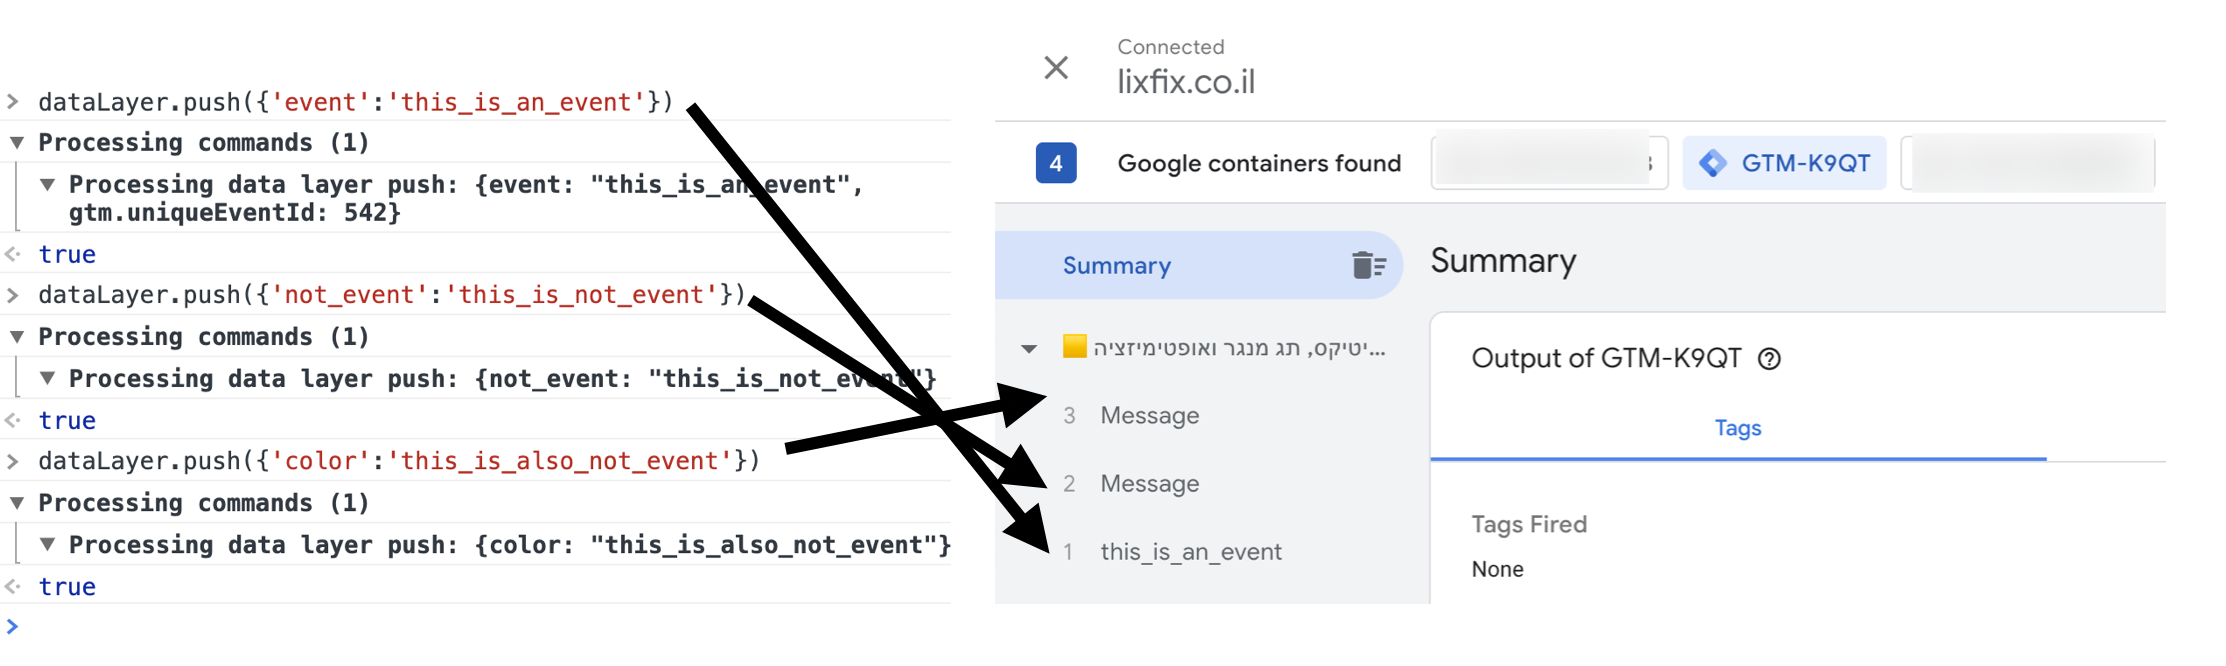Collapse the first Processing commands (1) group
The height and width of the screenshot is (666, 2226).
17,143
